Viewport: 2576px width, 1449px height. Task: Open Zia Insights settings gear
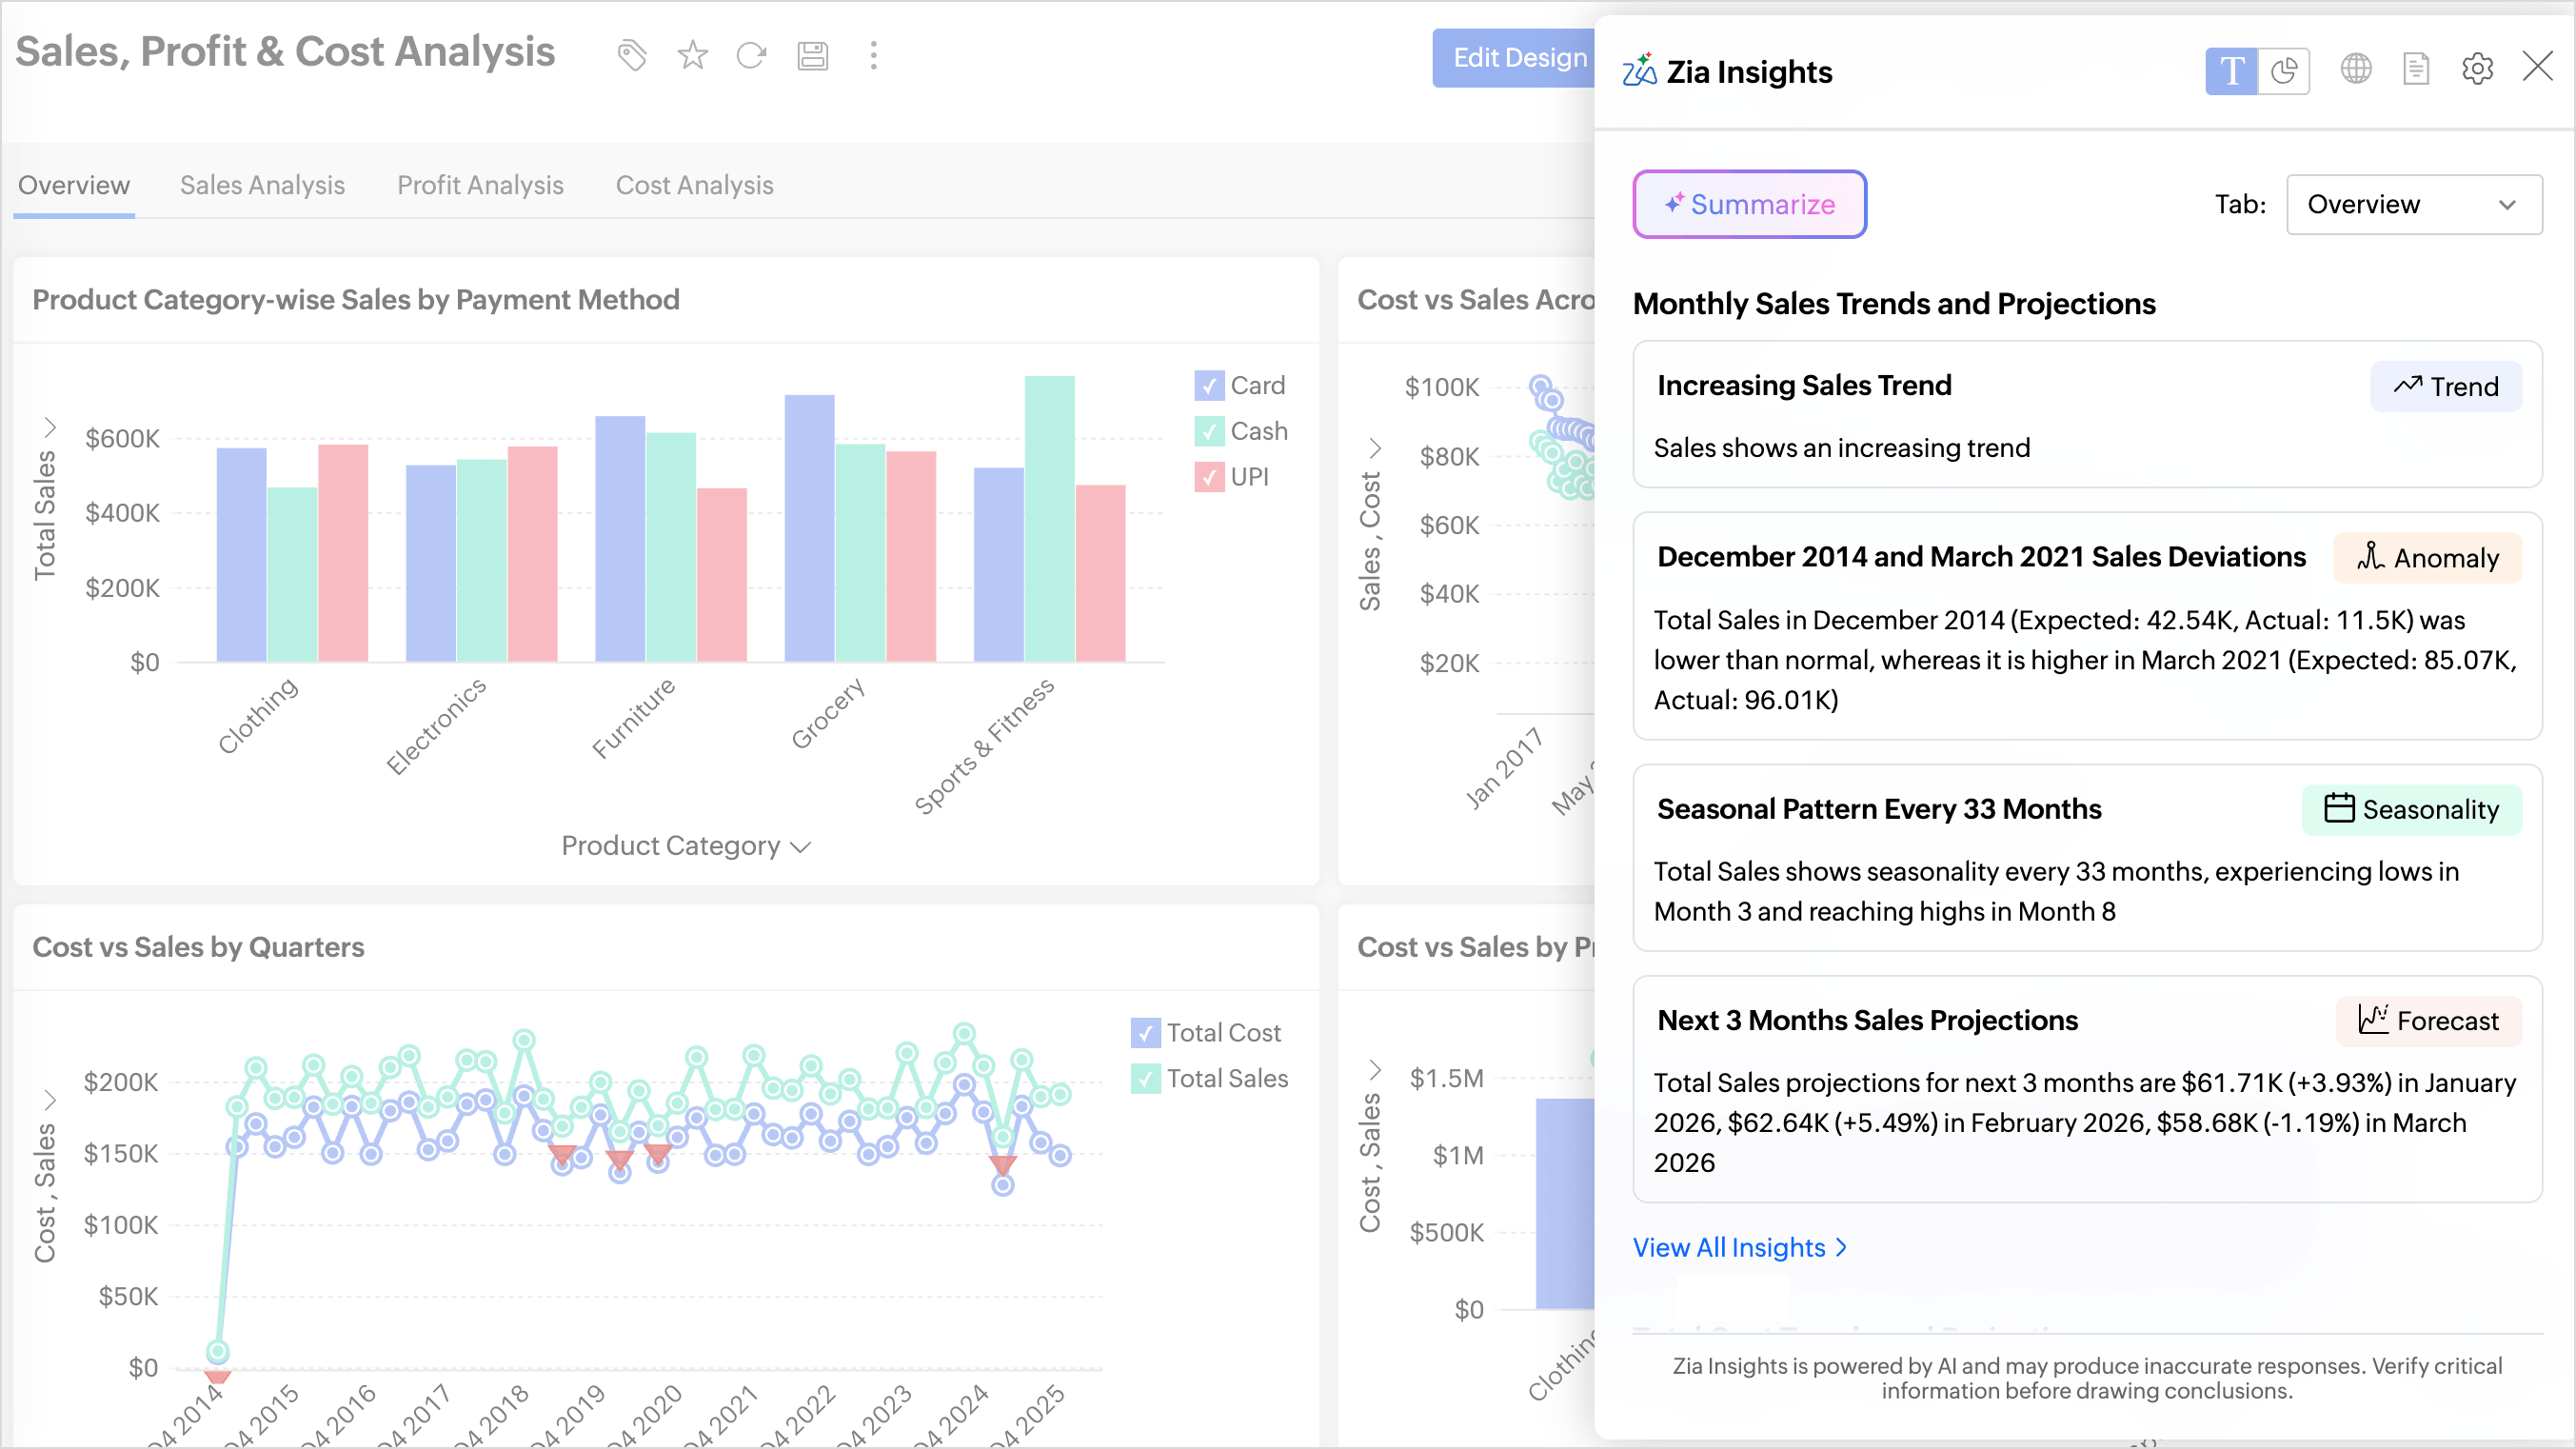pos(2477,69)
